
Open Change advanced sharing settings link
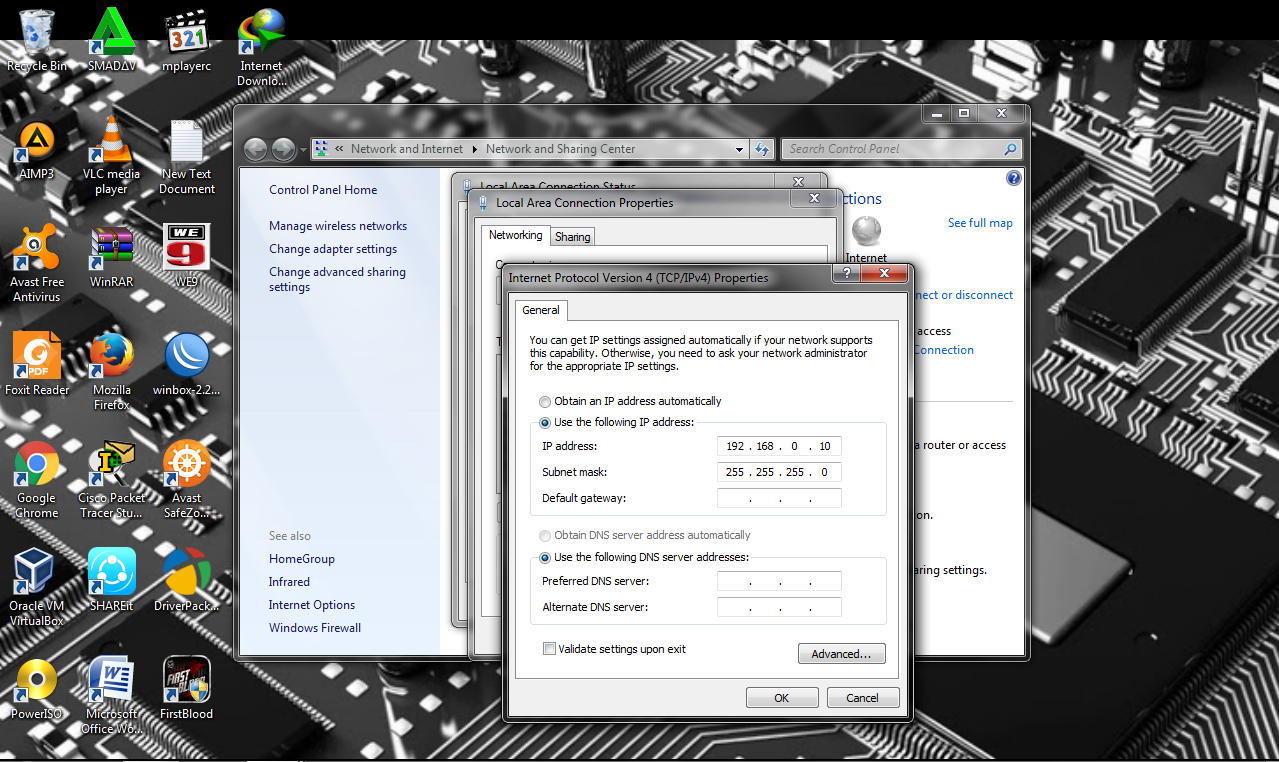point(337,279)
